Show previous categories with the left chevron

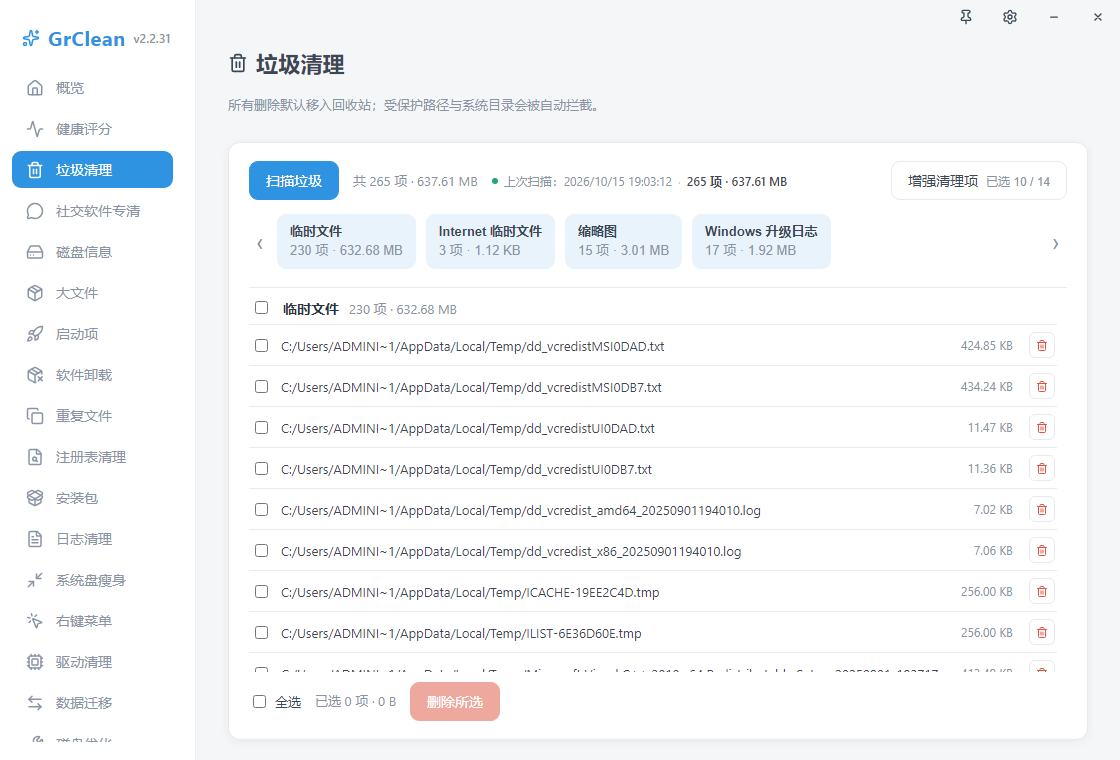click(260, 244)
